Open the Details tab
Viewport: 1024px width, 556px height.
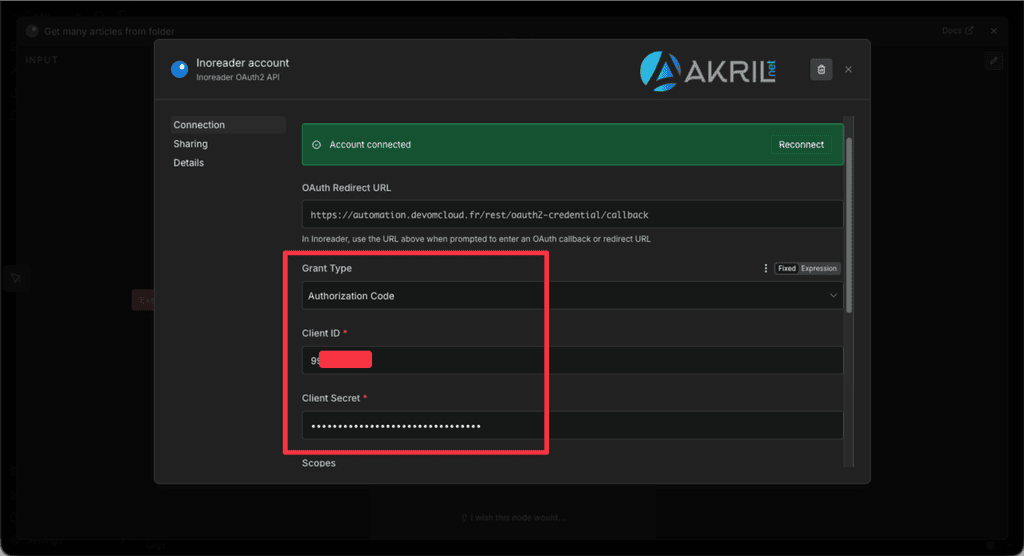[x=189, y=163]
